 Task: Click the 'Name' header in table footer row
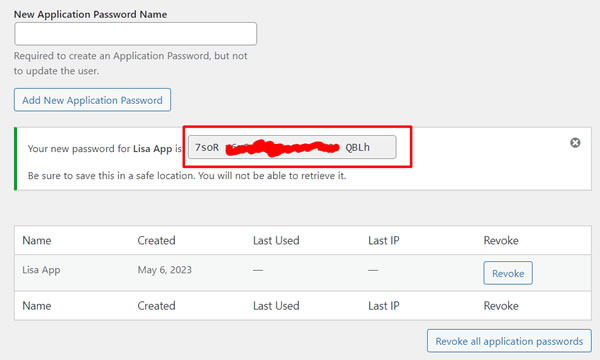(37, 306)
